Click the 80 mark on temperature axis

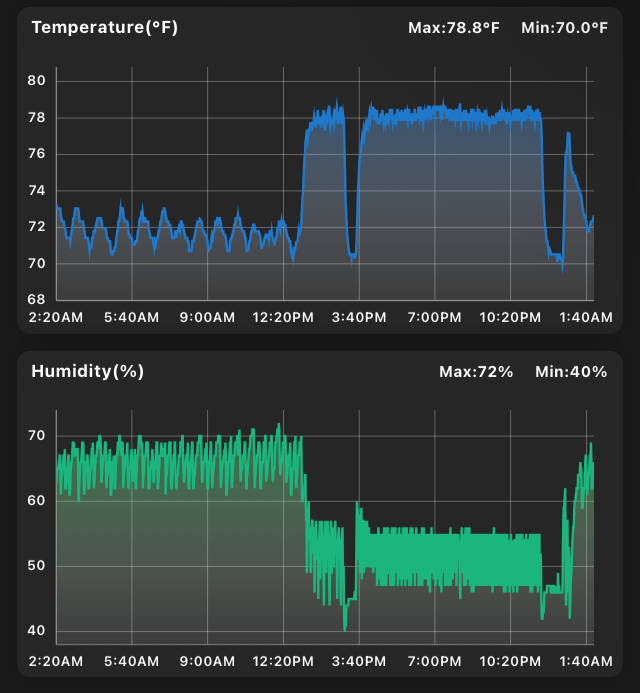[x=36, y=80]
